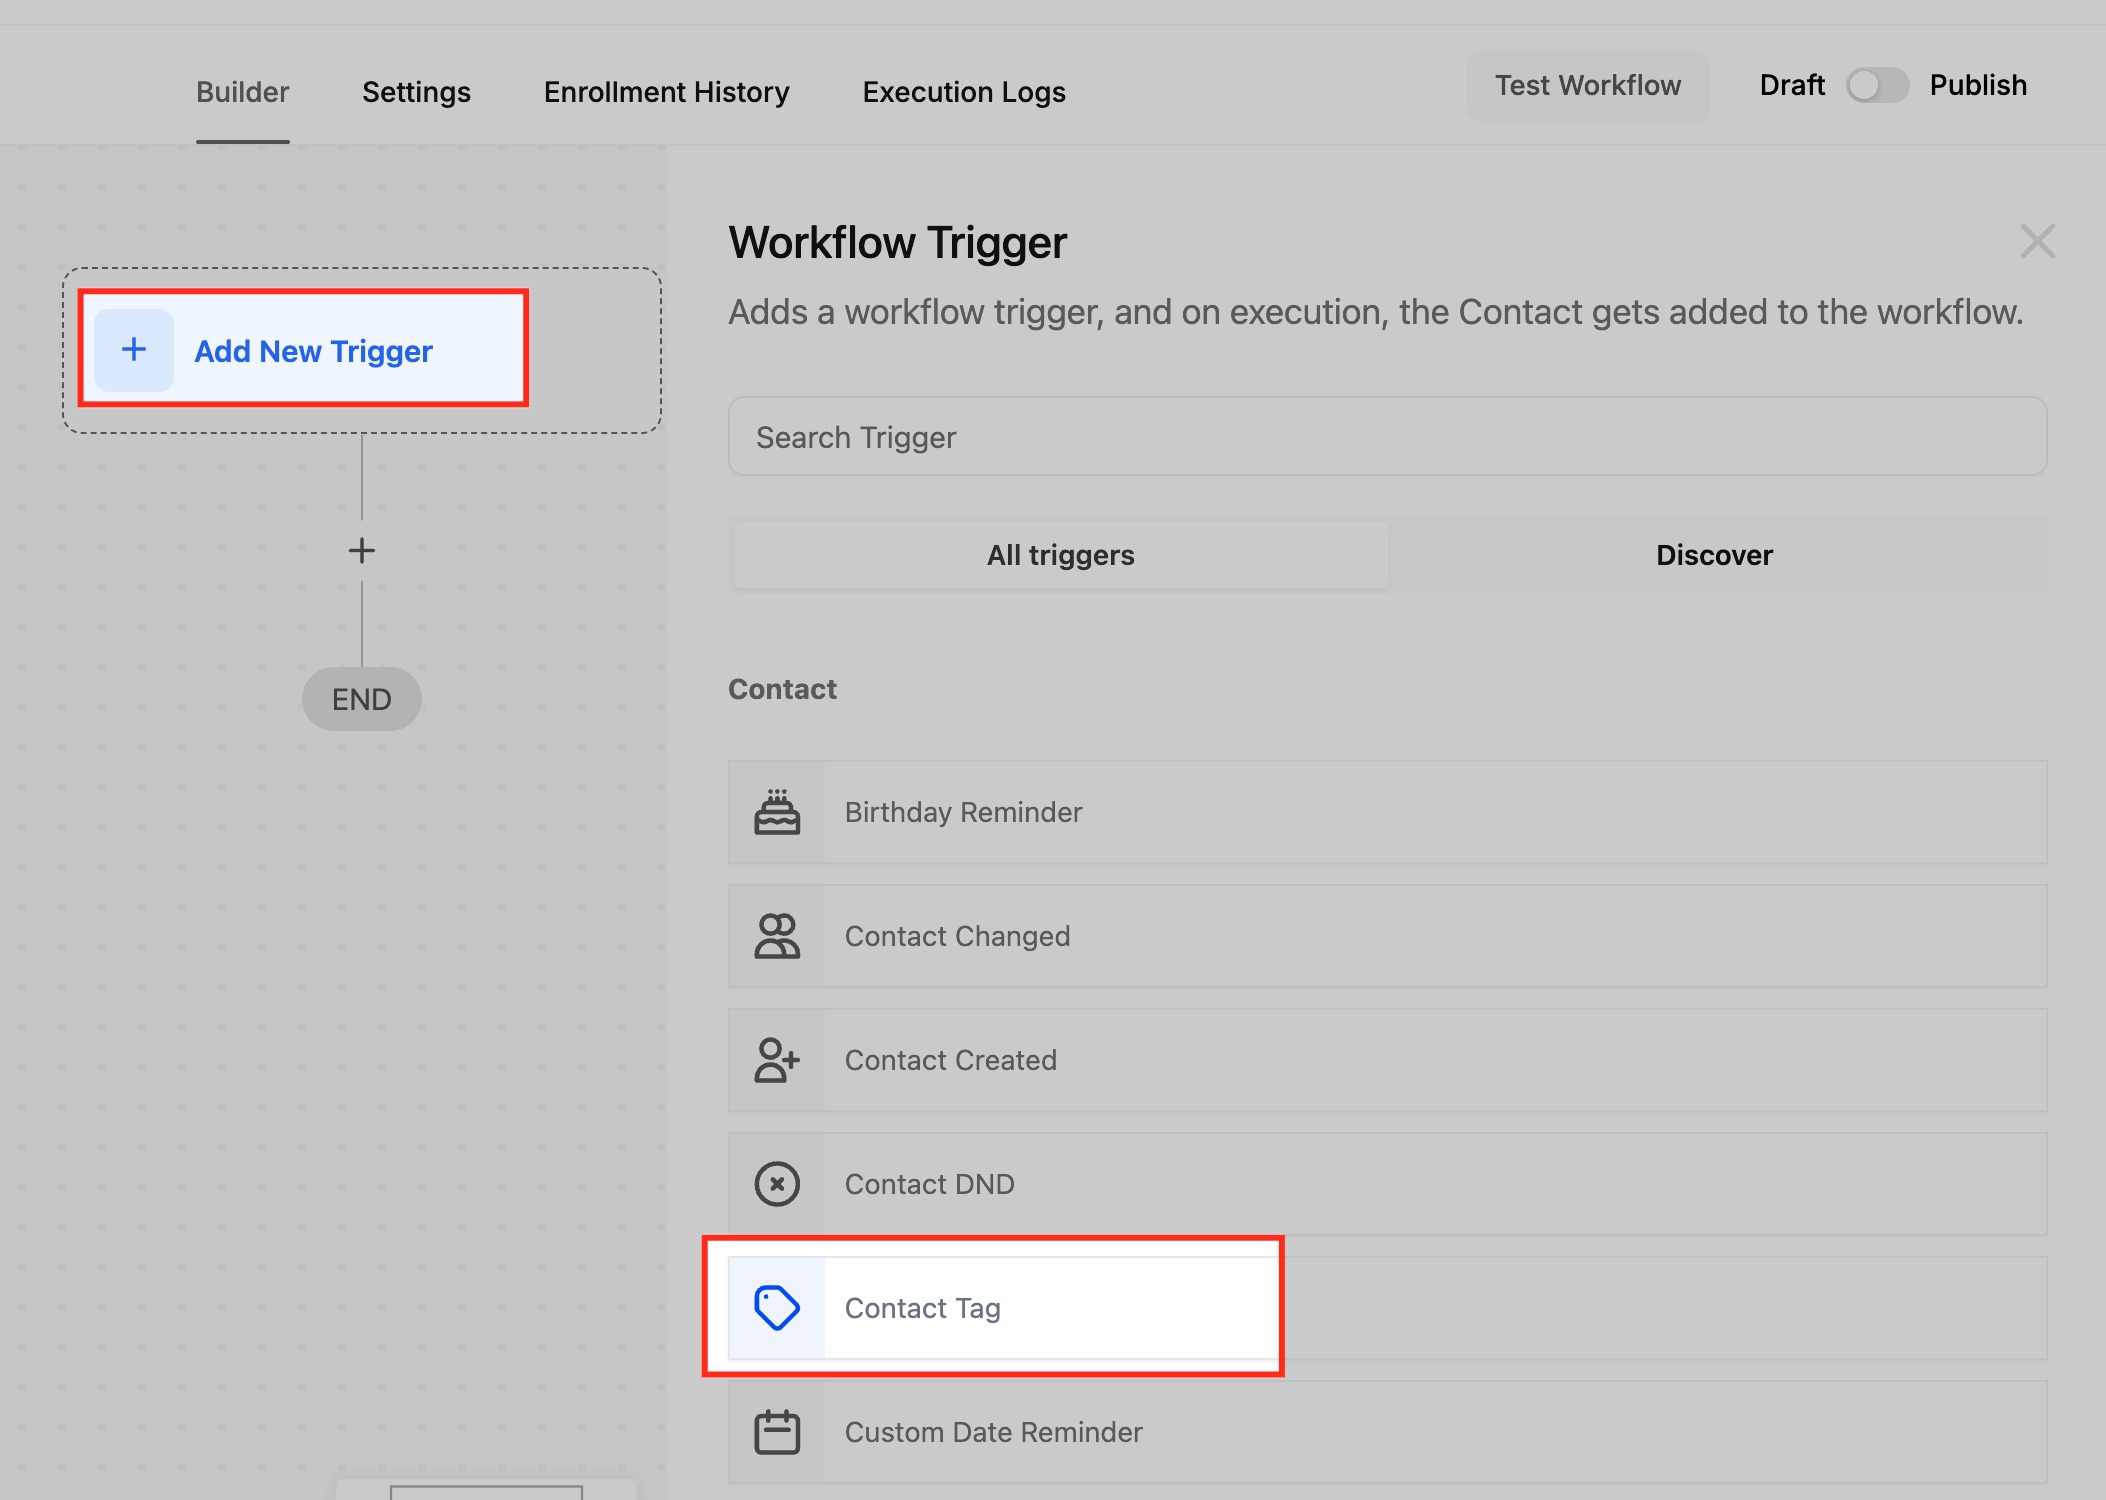Image resolution: width=2106 pixels, height=1500 pixels.
Task: Choose the Contact Created trigger label
Action: [950, 1060]
